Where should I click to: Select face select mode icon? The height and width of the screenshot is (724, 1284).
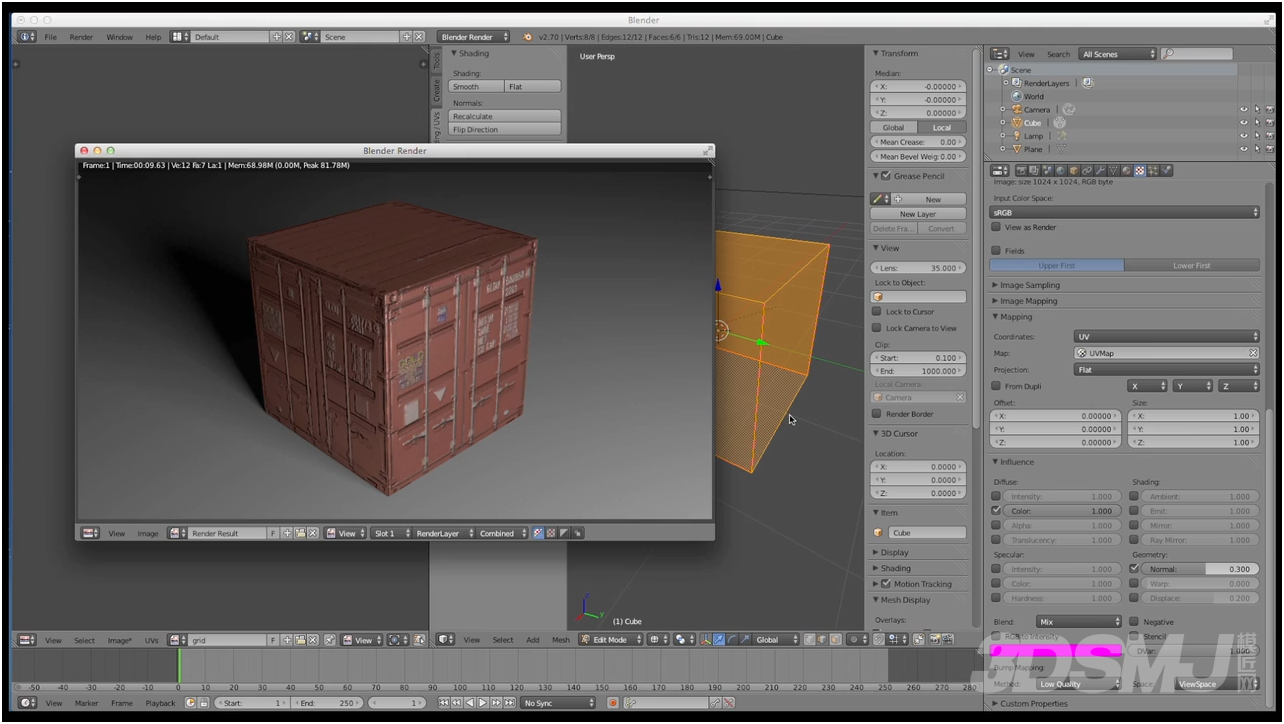[x=835, y=639]
